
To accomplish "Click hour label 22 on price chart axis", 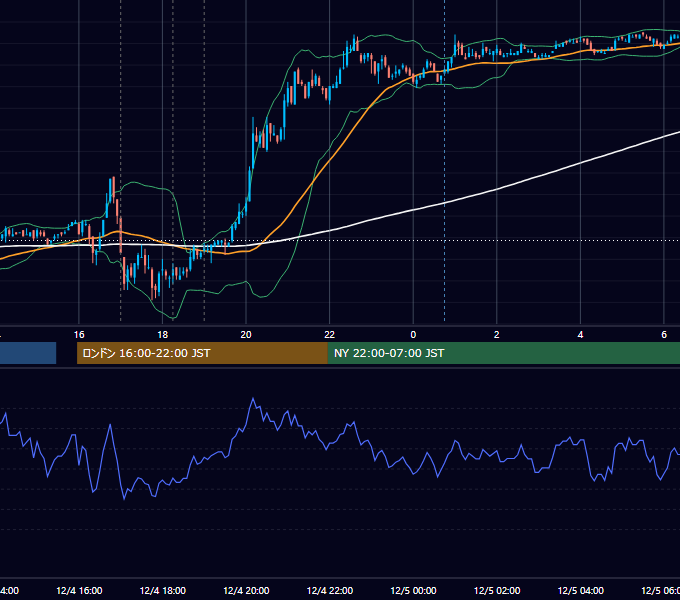I will (330, 335).
